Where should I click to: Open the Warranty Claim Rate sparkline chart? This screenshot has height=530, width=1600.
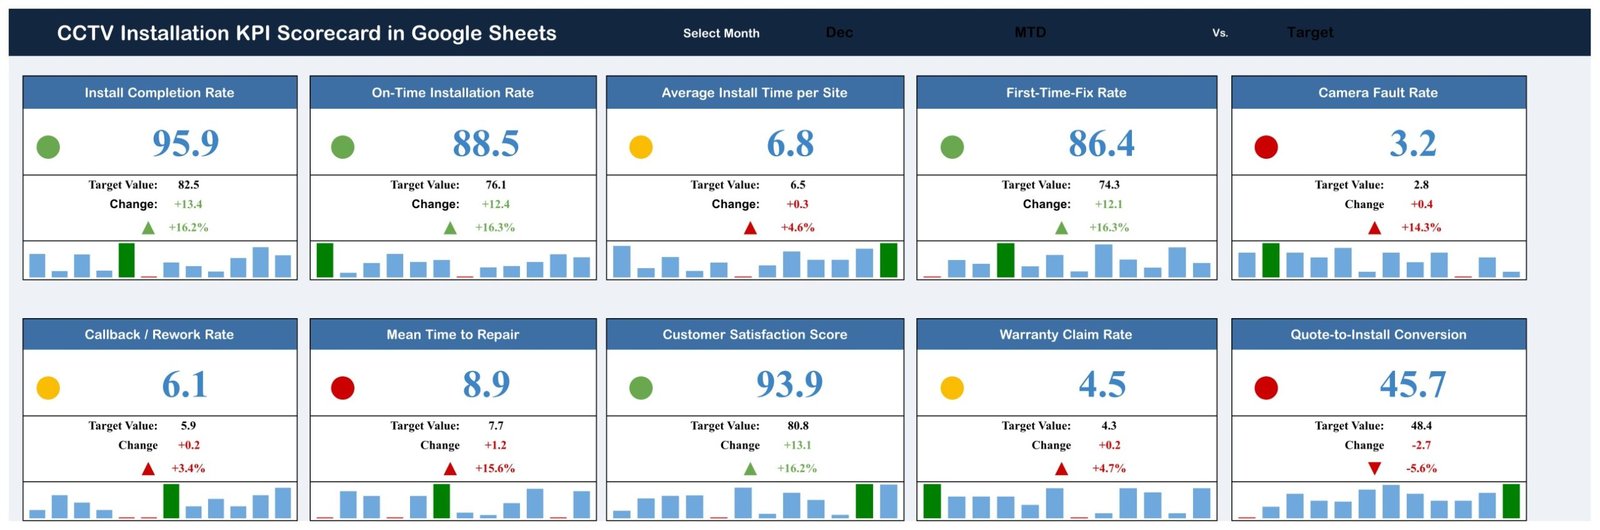1066,501
